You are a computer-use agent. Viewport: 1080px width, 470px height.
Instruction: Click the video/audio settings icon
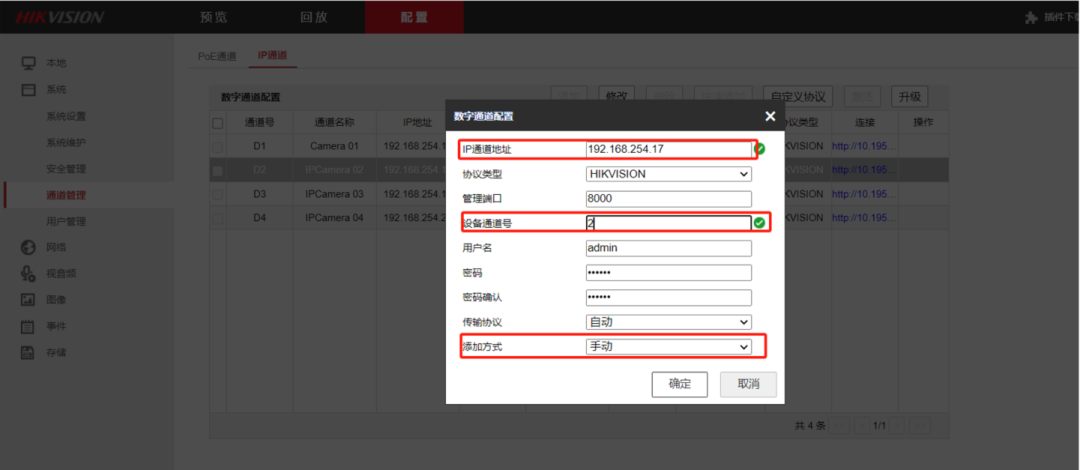coord(29,273)
